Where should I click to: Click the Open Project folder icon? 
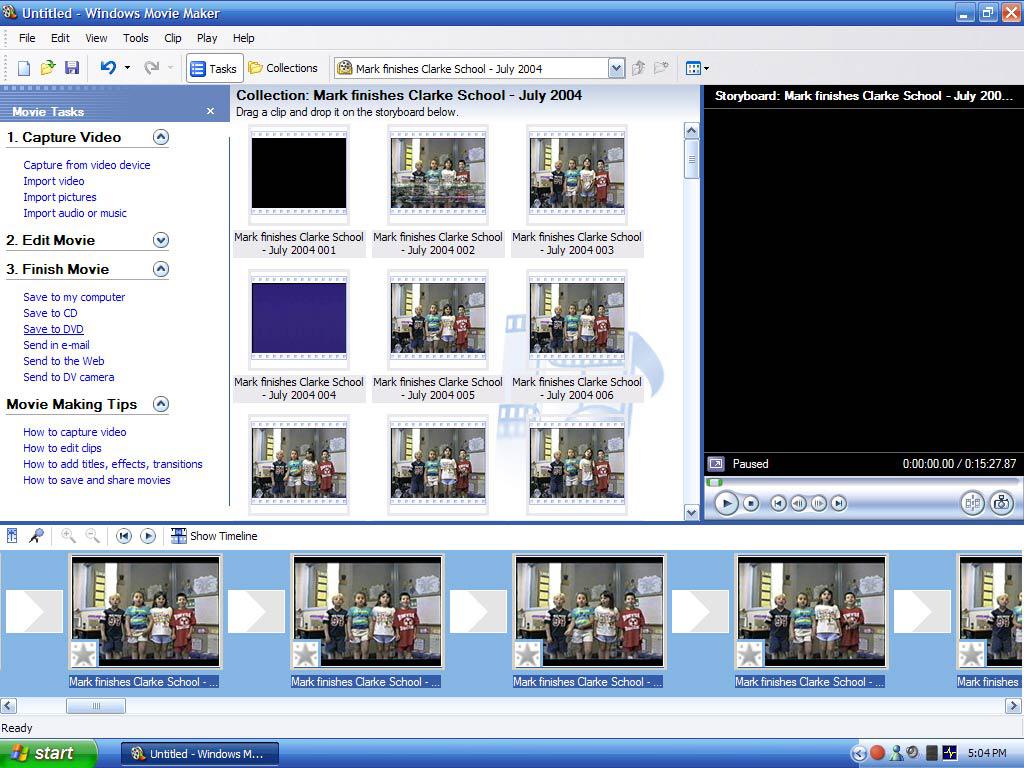click(48, 68)
